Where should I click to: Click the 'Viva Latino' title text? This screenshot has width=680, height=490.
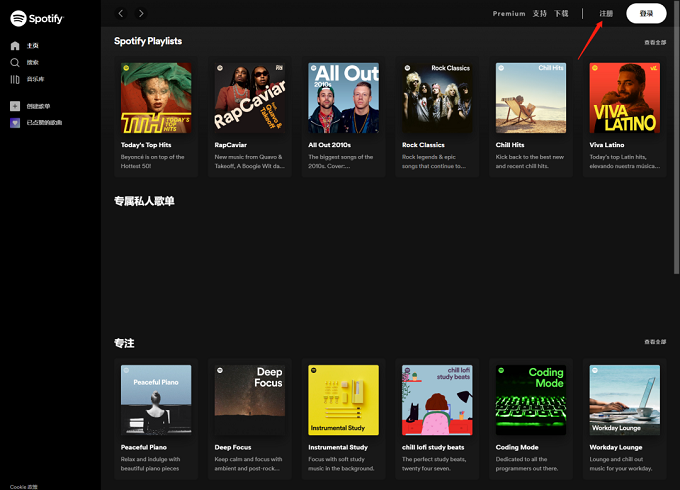(x=607, y=145)
